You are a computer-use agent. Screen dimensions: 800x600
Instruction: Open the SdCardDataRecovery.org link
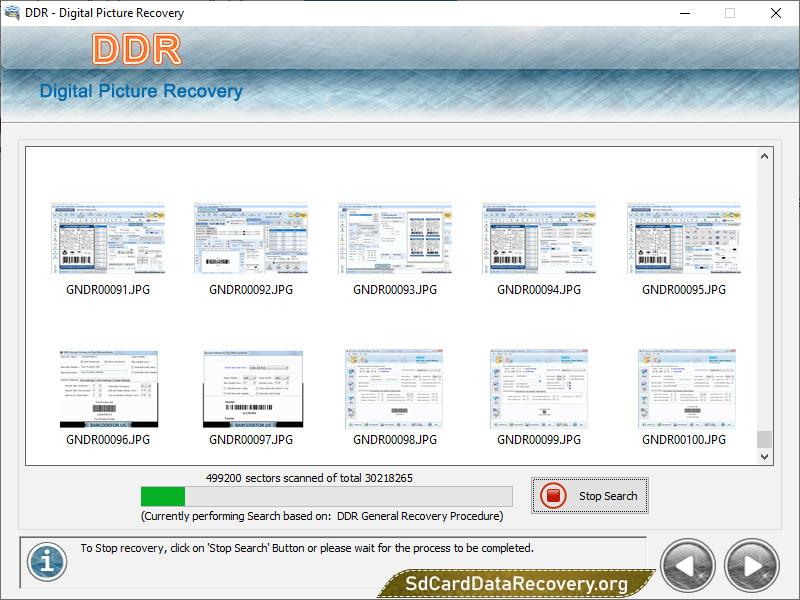[x=516, y=584]
